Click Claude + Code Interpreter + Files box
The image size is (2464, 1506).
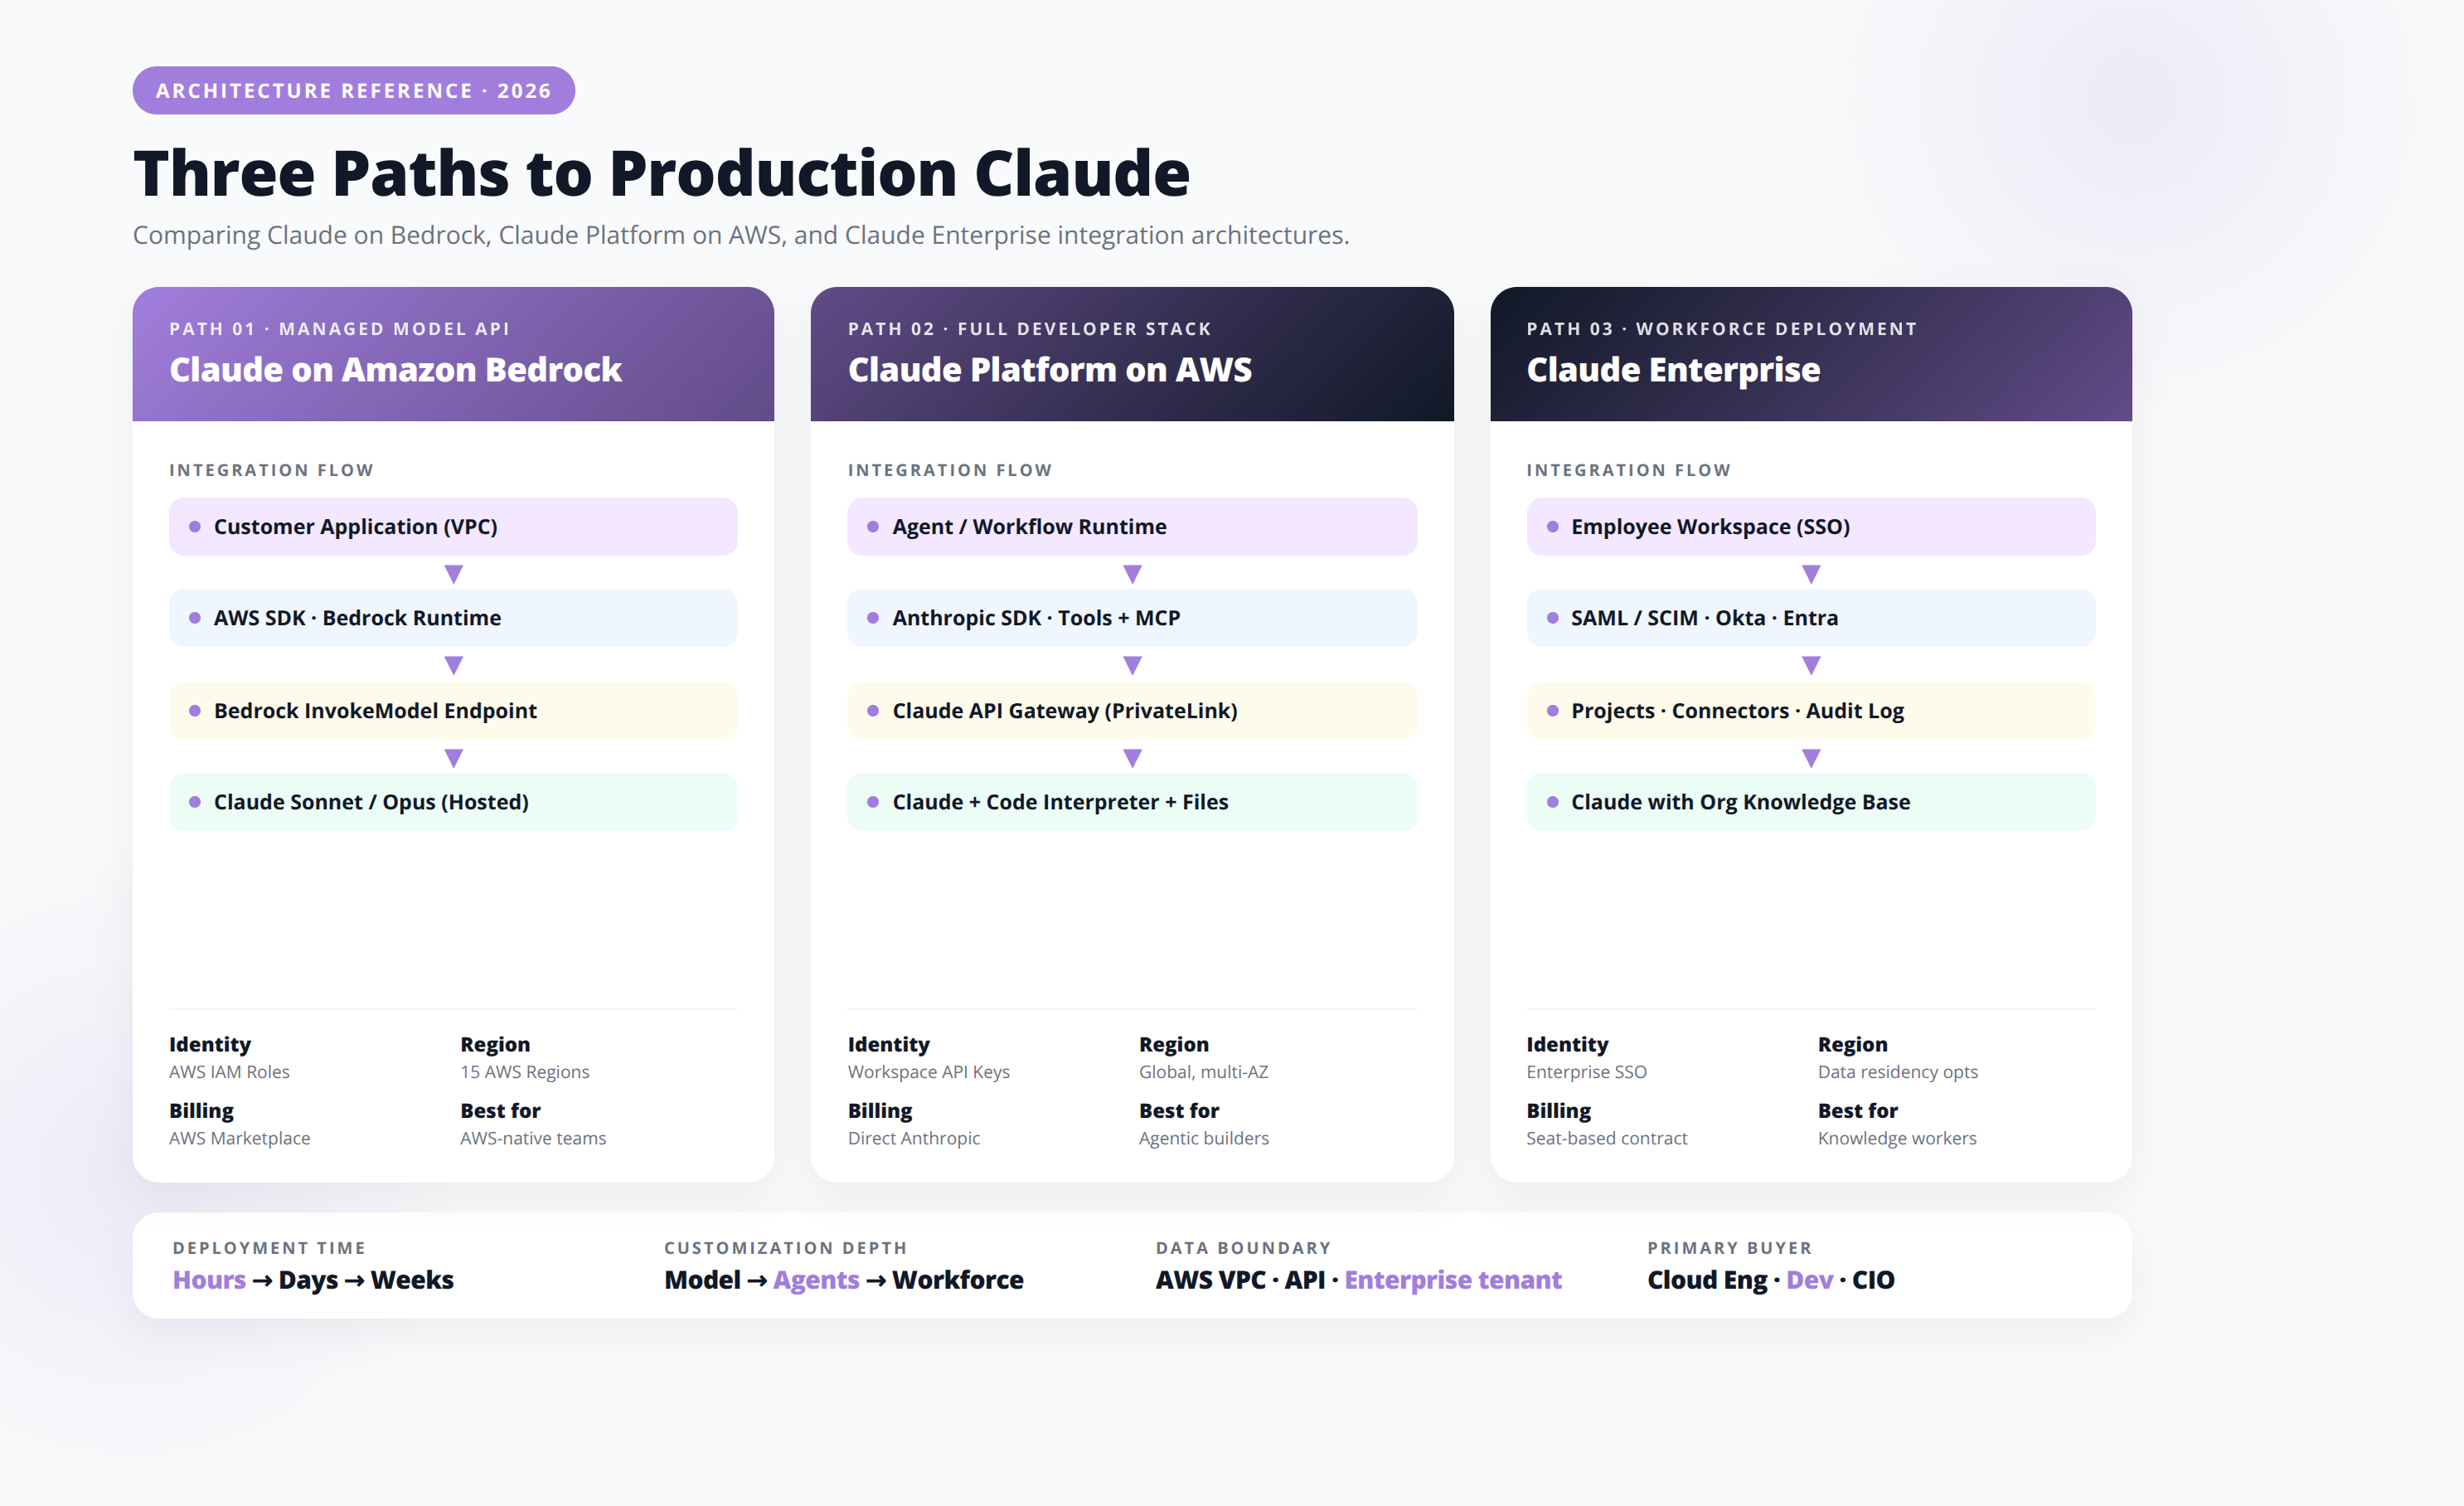[1132, 802]
